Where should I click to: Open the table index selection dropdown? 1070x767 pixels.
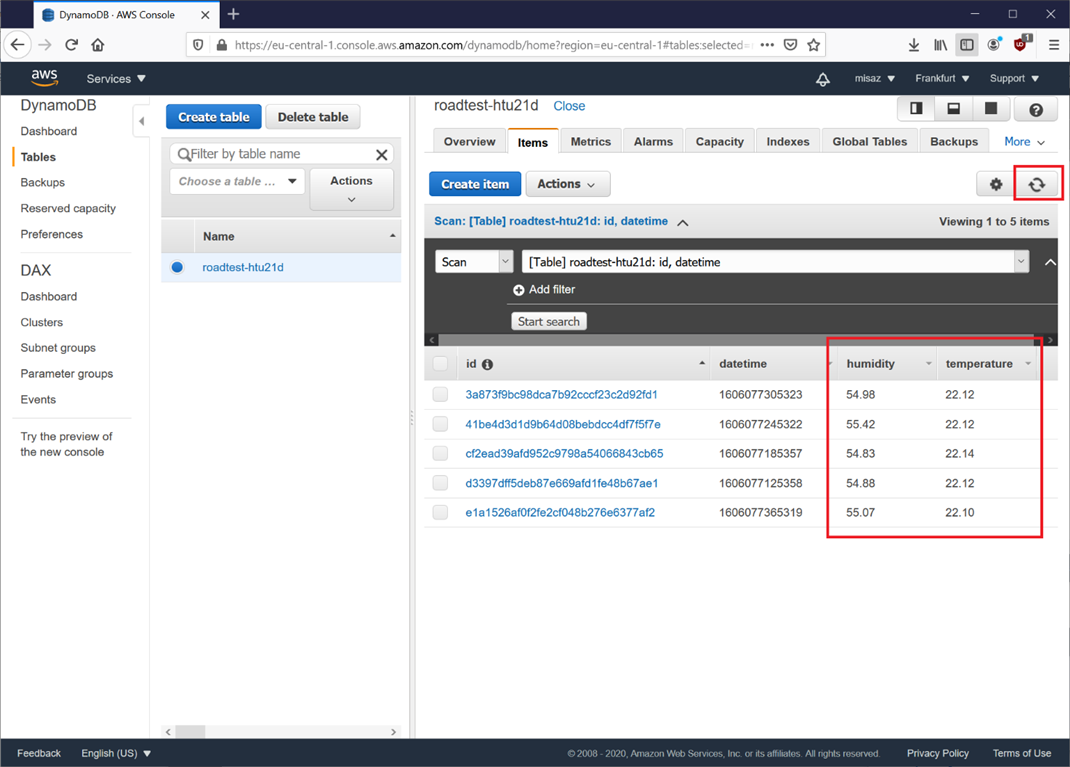coord(775,262)
